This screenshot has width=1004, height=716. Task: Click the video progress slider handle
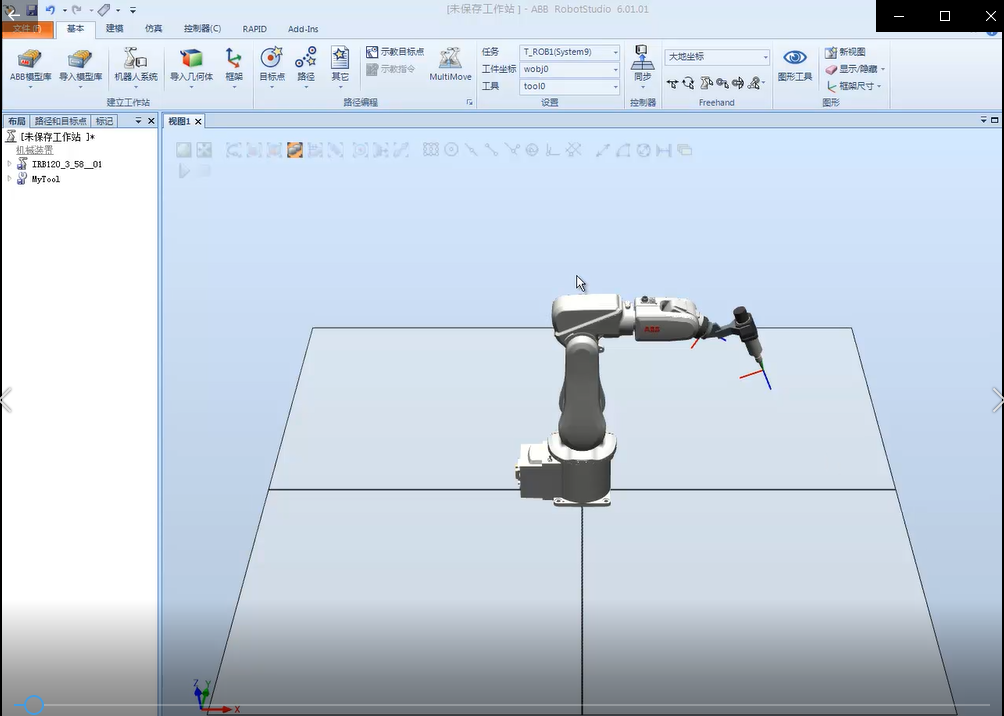click(34, 705)
